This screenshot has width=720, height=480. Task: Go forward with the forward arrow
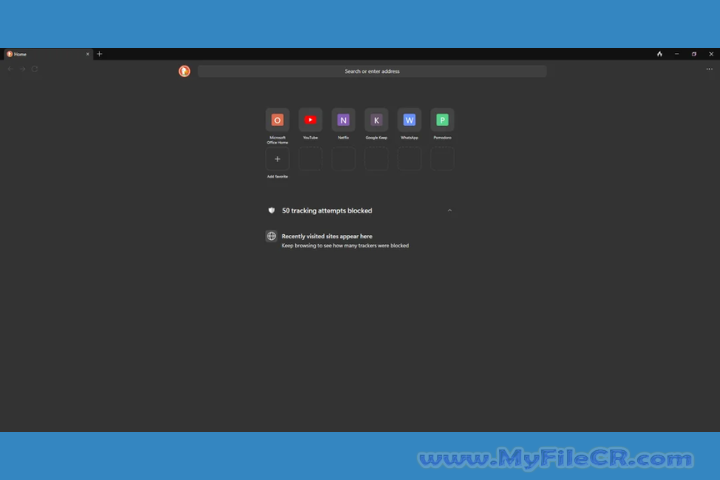tap(22, 69)
